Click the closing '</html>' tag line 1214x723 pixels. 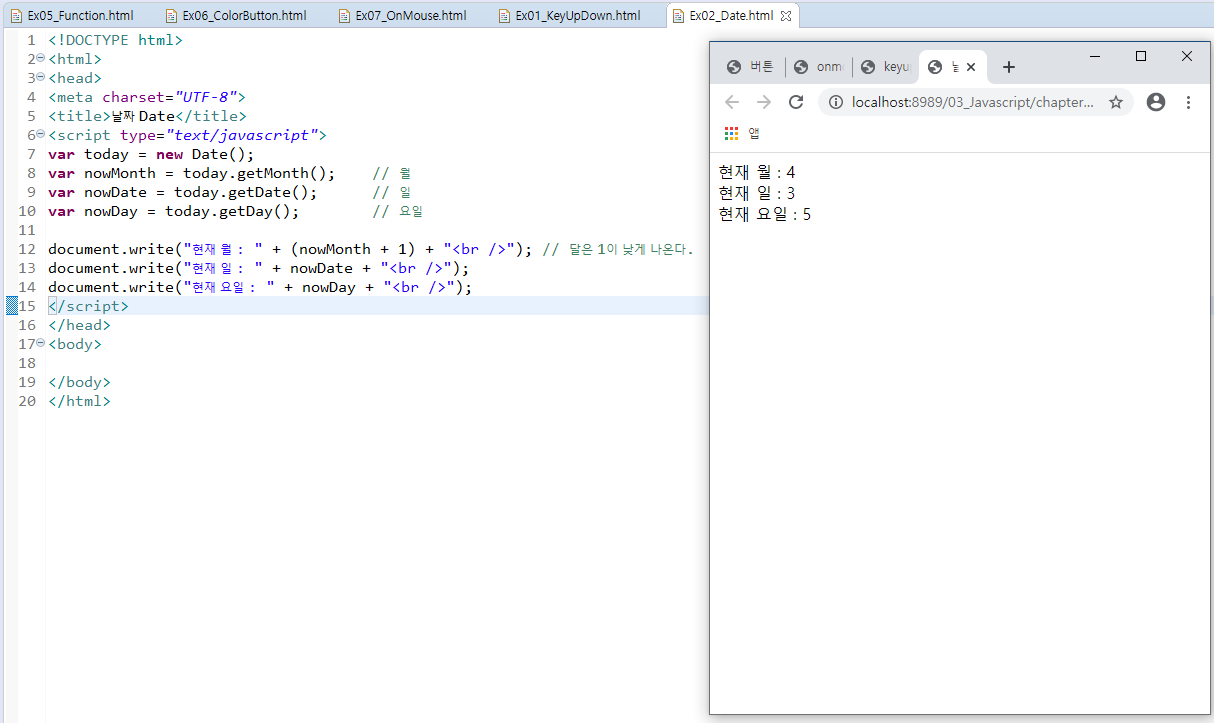click(79, 401)
